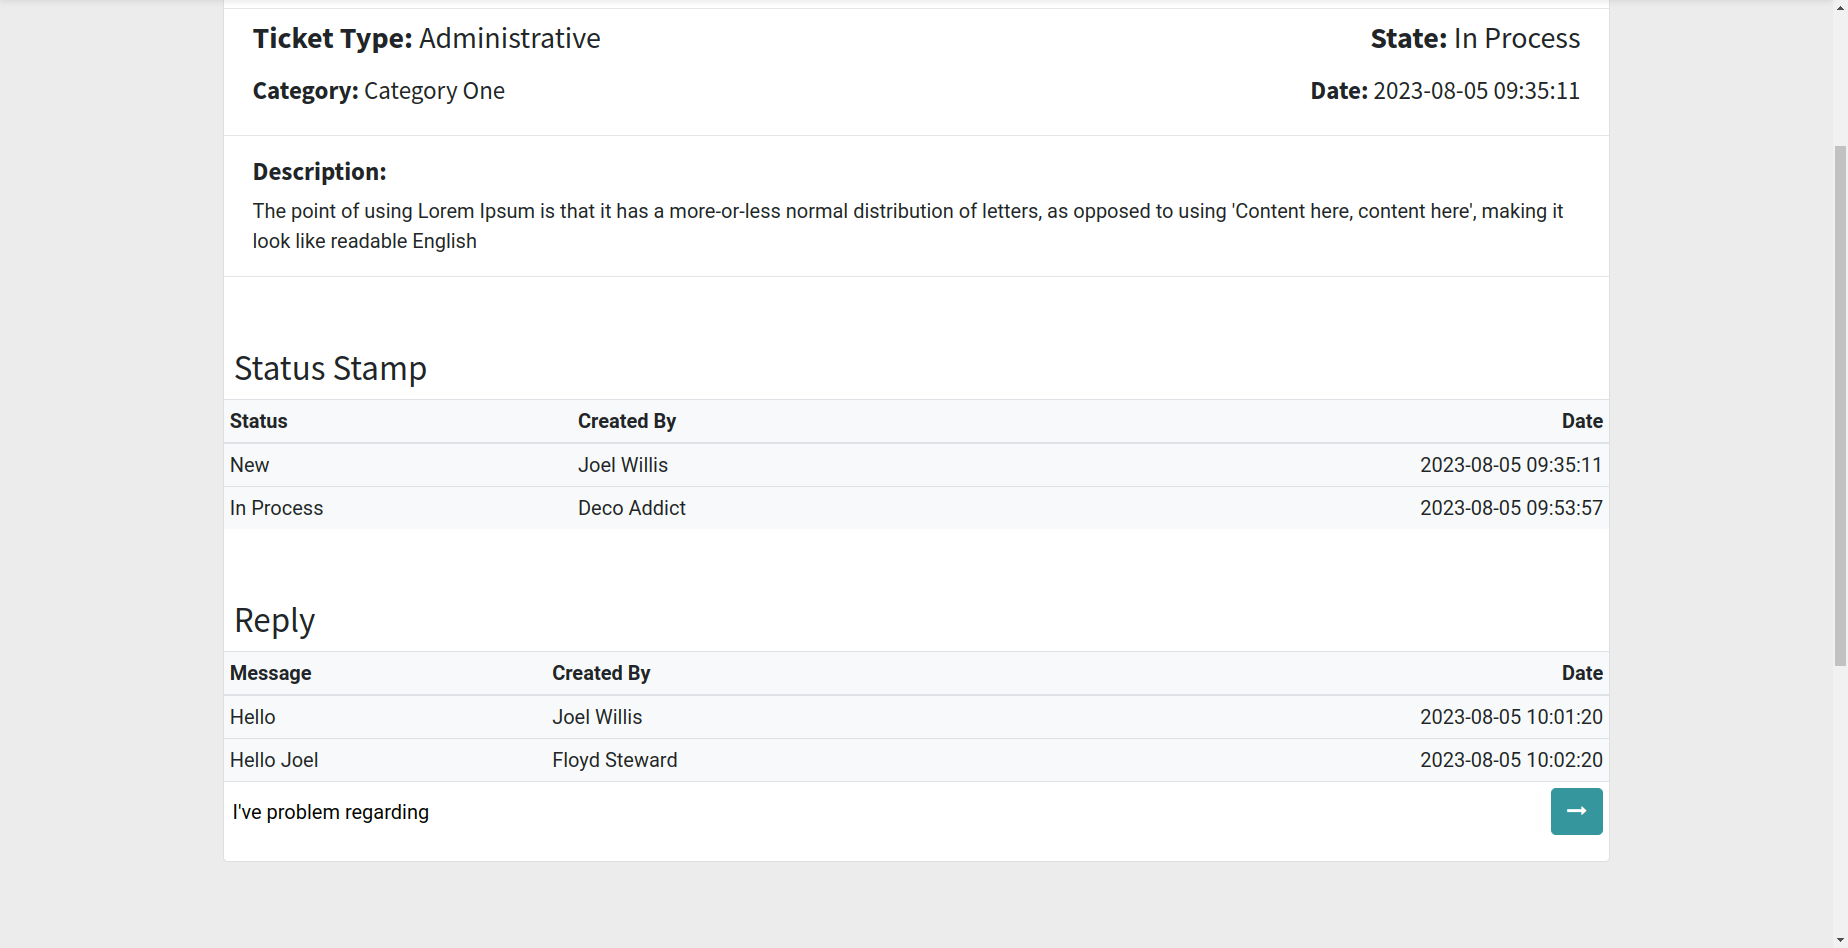Click the Lorem Ipsum description paragraph
The width and height of the screenshot is (1848, 948).
point(908,226)
